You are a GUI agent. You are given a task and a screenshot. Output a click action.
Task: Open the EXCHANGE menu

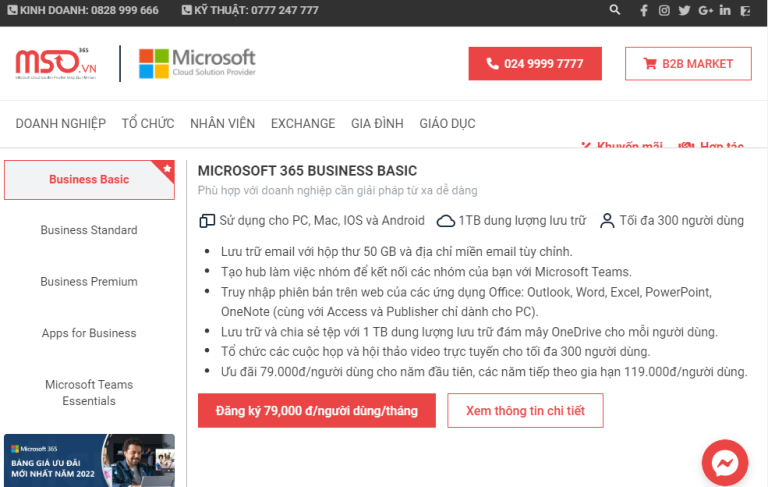(x=303, y=123)
